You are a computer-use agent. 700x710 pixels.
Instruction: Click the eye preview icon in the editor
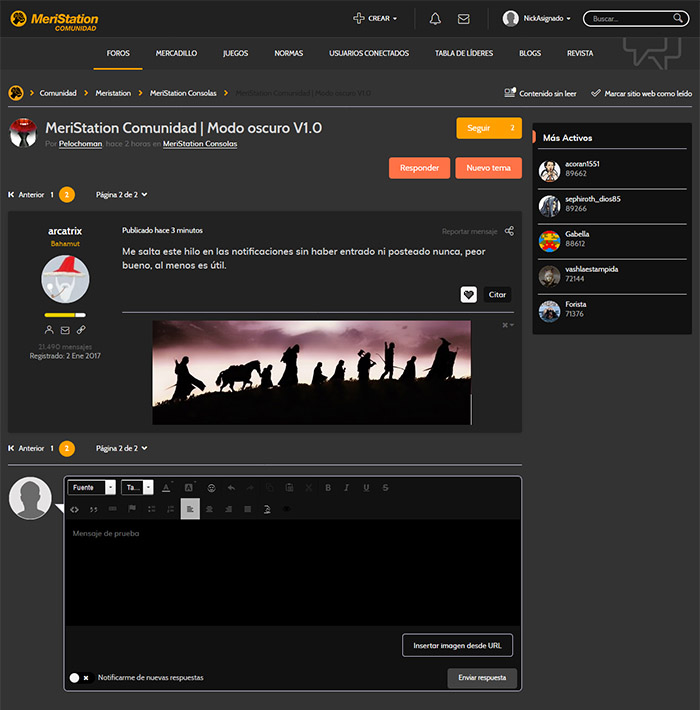click(287, 509)
